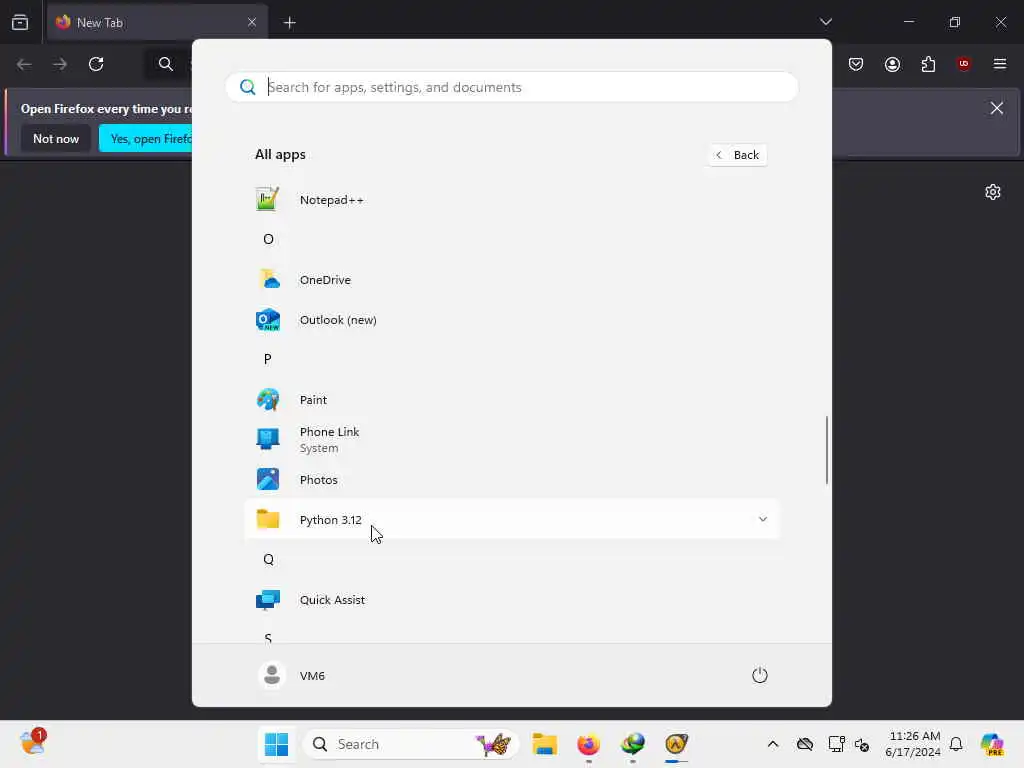This screenshot has width=1024, height=768.
Task: Click the taskbar Search box
Action: [x=411, y=744]
